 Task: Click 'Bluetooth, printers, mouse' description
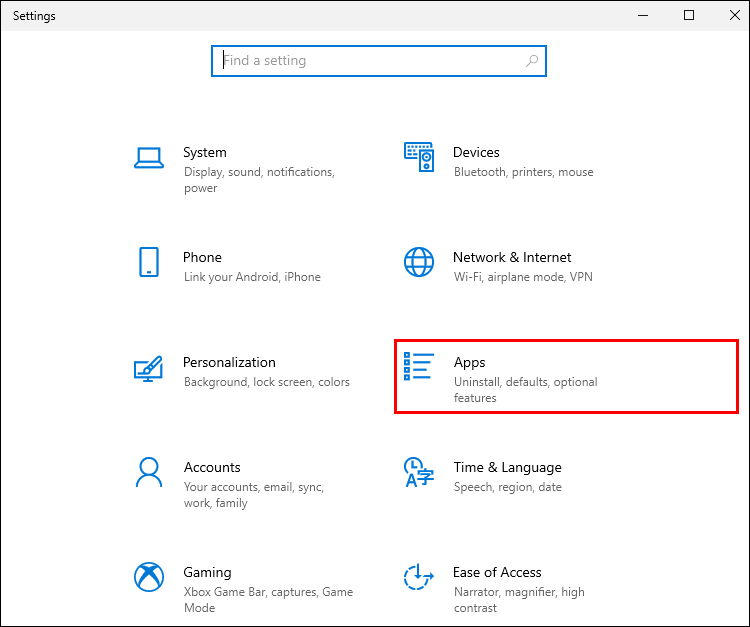click(523, 172)
